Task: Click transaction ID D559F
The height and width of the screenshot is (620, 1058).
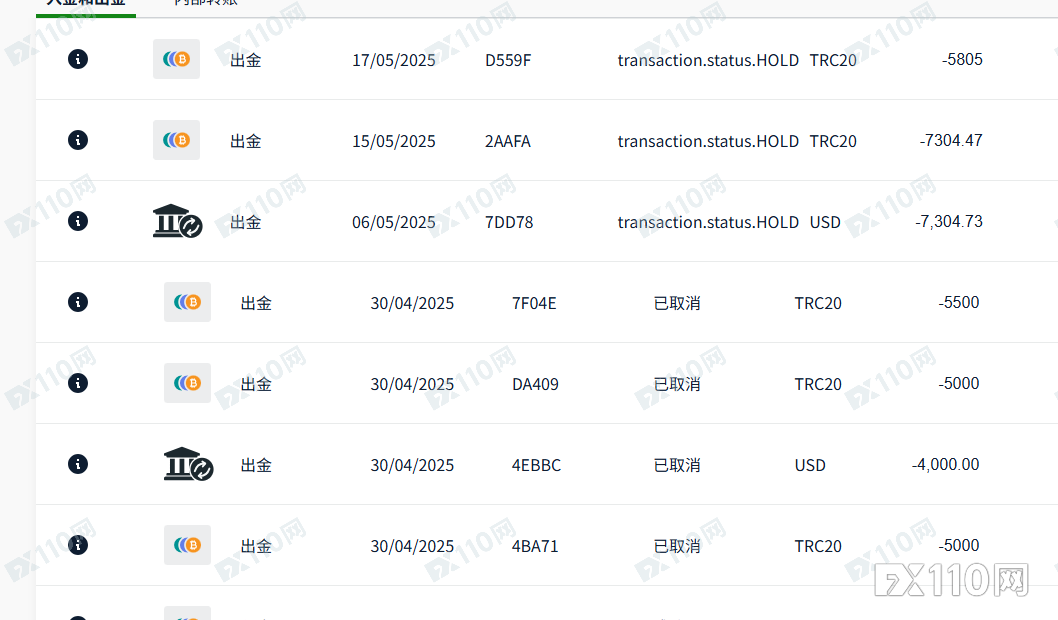Action: [508, 61]
